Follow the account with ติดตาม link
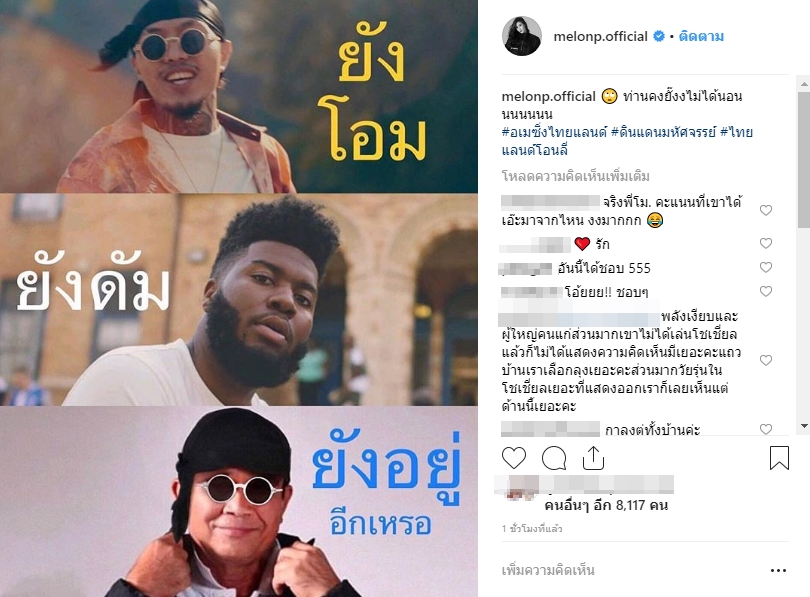 click(701, 36)
